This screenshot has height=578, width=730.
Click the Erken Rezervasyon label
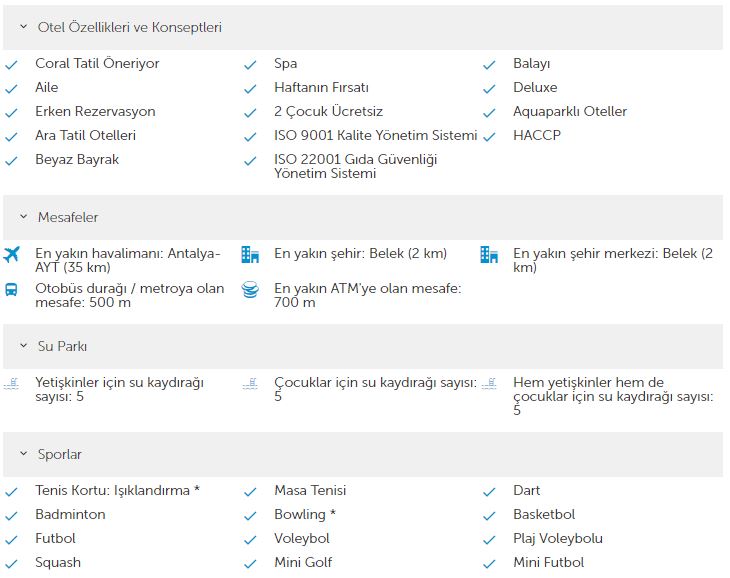pos(95,112)
